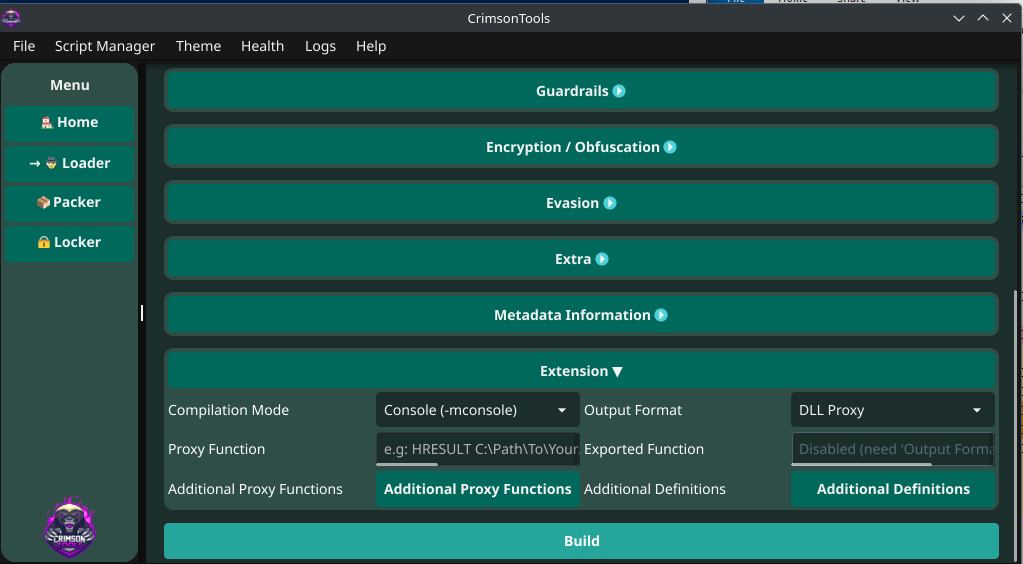Expand the Encryption / Obfuscation section
Screen dimensions: 1023x564
click(x=581, y=147)
